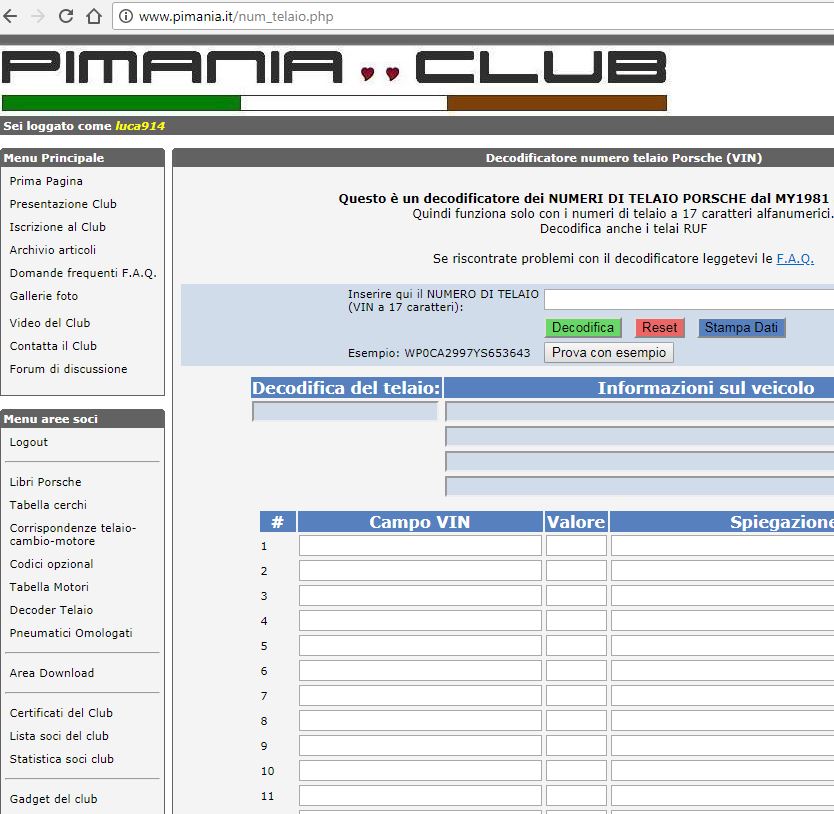Click the logged-in username luca914
This screenshot has width=834, height=814.
pos(140,126)
